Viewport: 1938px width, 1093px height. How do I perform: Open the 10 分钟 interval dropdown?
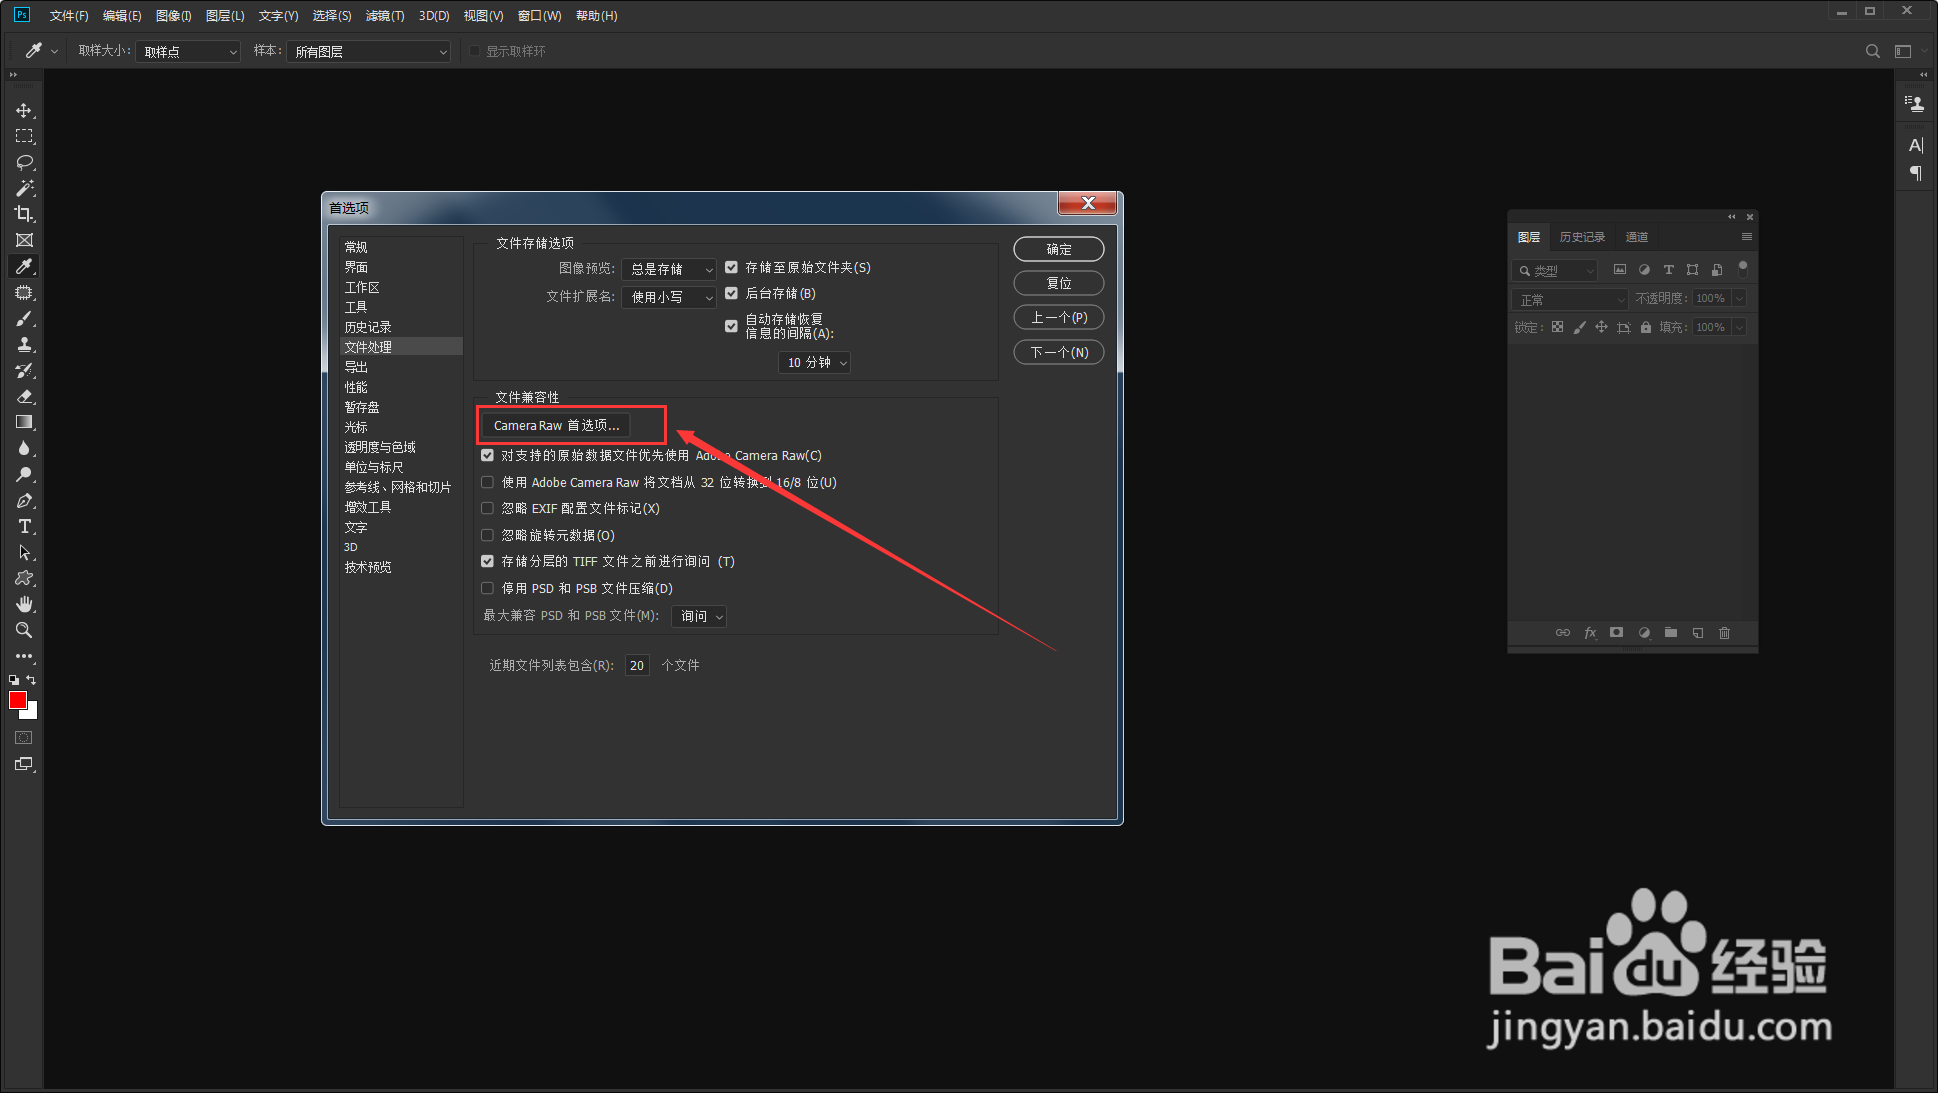pos(814,362)
